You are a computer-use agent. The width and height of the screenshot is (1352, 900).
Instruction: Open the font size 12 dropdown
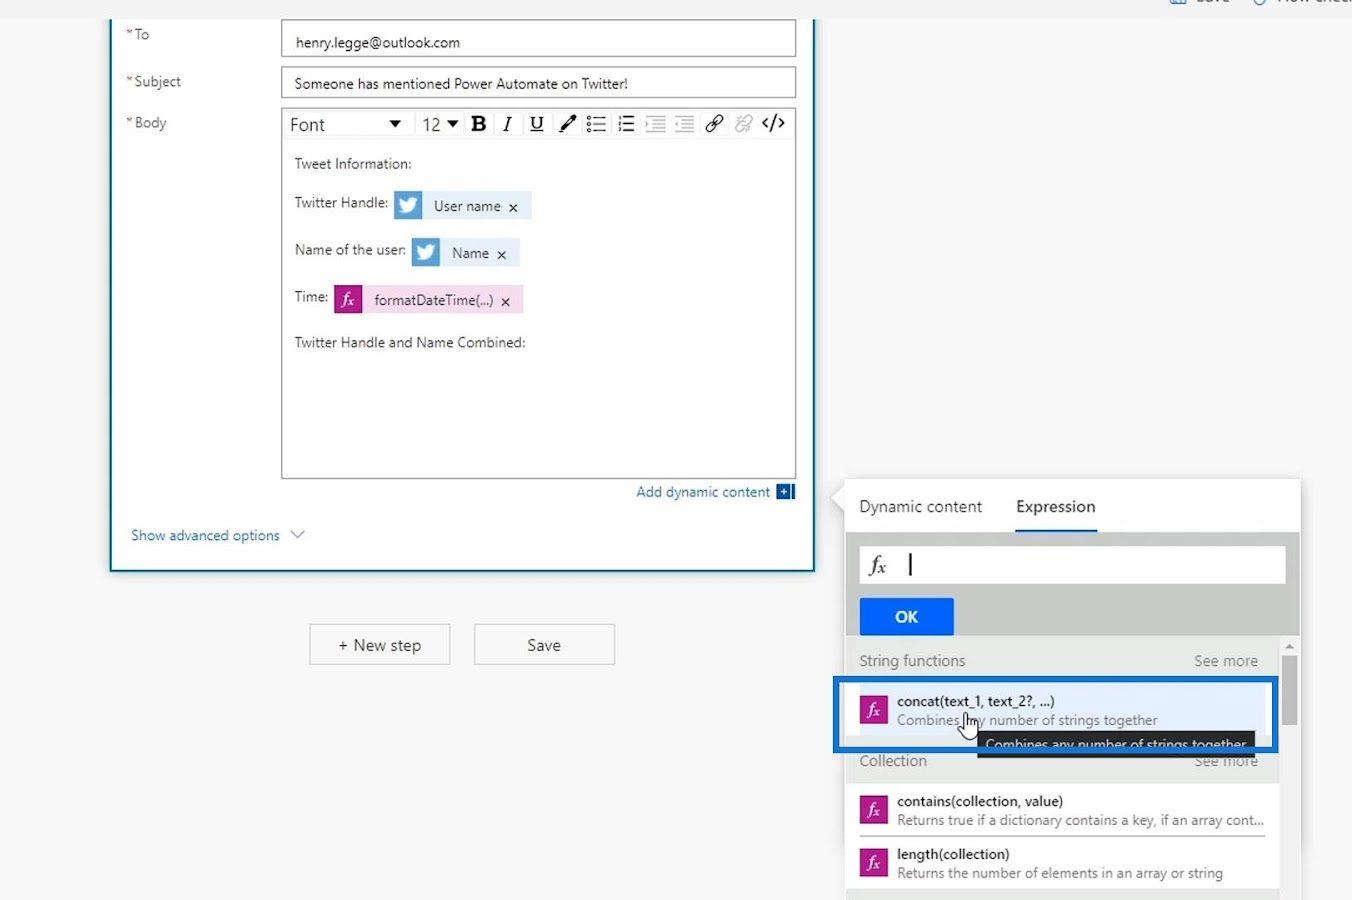(439, 124)
